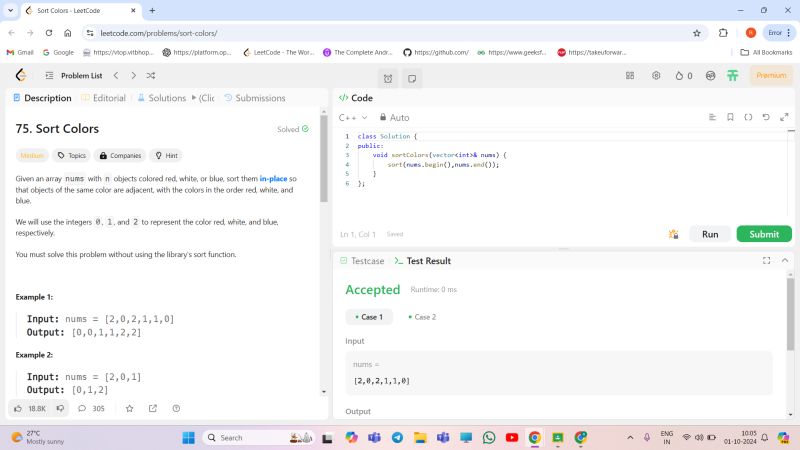800x450 pixels.
Task: Reset code to default icon
Action: pos(766,117)
